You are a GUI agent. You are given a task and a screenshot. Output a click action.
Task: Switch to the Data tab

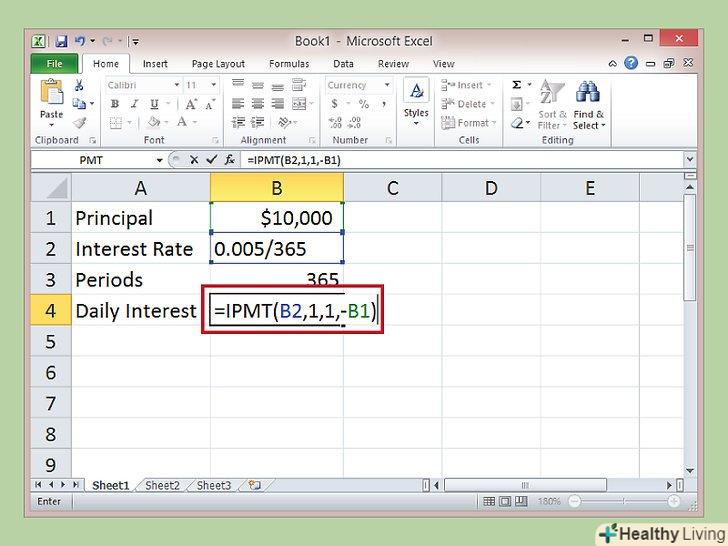click(x=343, y=64)
